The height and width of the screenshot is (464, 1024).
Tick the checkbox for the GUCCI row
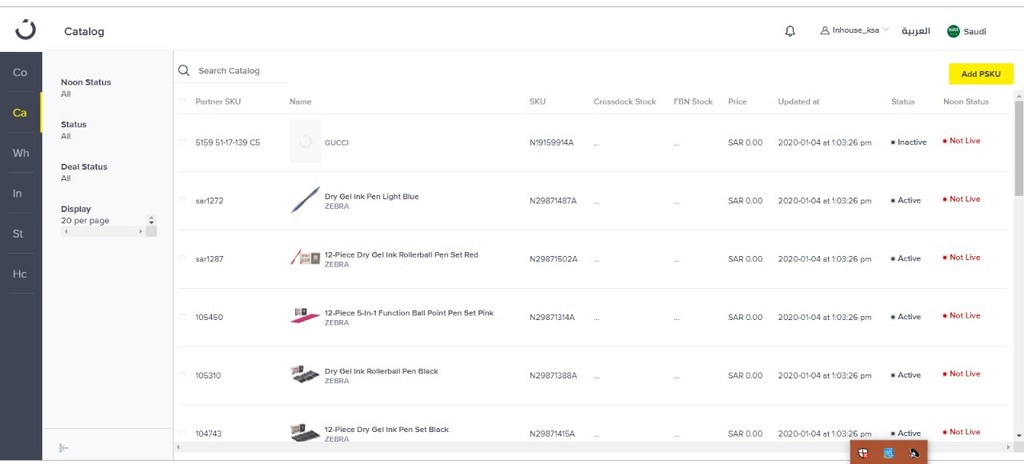[x=182, y=142]
